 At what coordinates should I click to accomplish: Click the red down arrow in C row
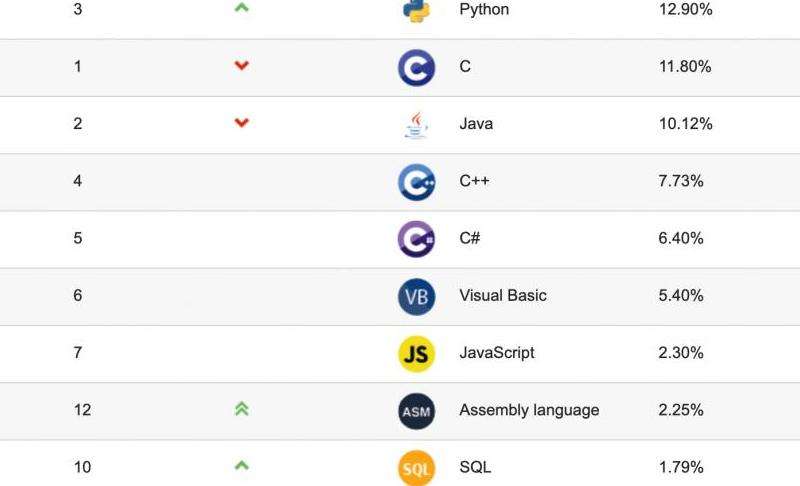[x=241, y=66]
